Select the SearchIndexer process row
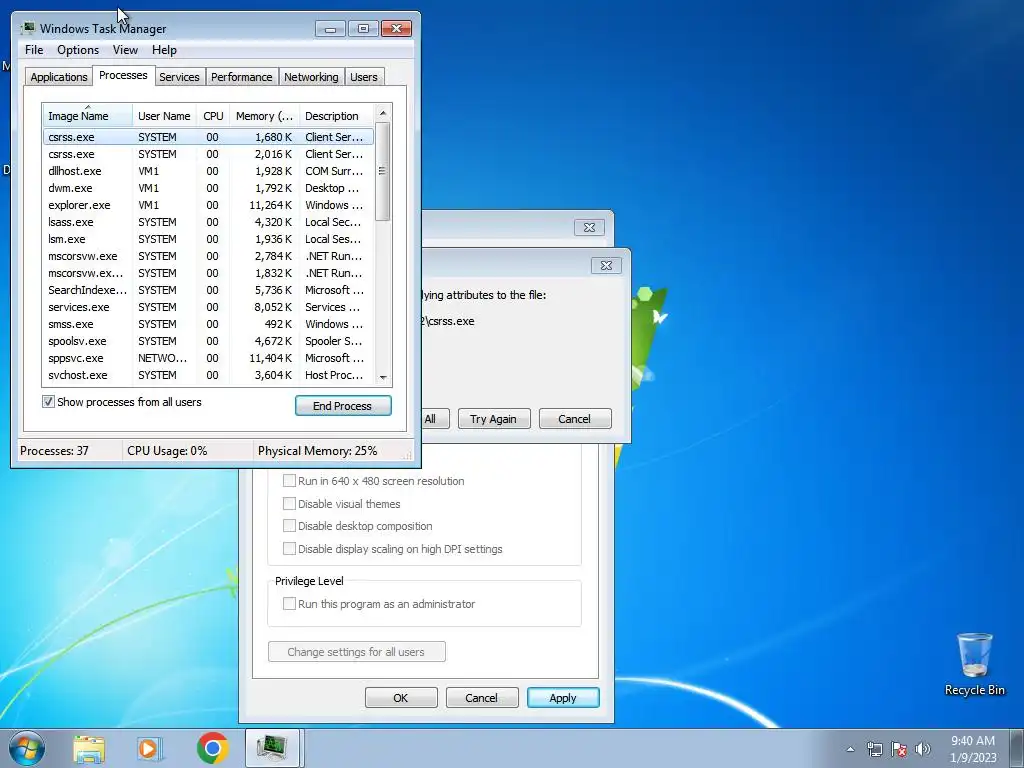The height and width of the screenshot is (768, 1024). coord(208,290)
